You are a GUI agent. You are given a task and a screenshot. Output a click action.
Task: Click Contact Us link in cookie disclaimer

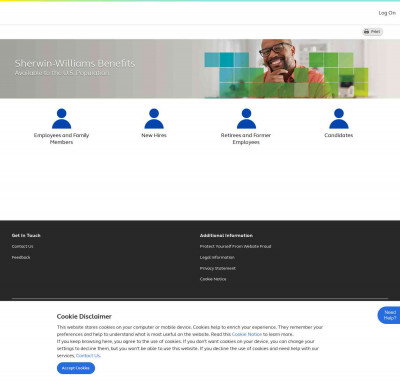88,356
